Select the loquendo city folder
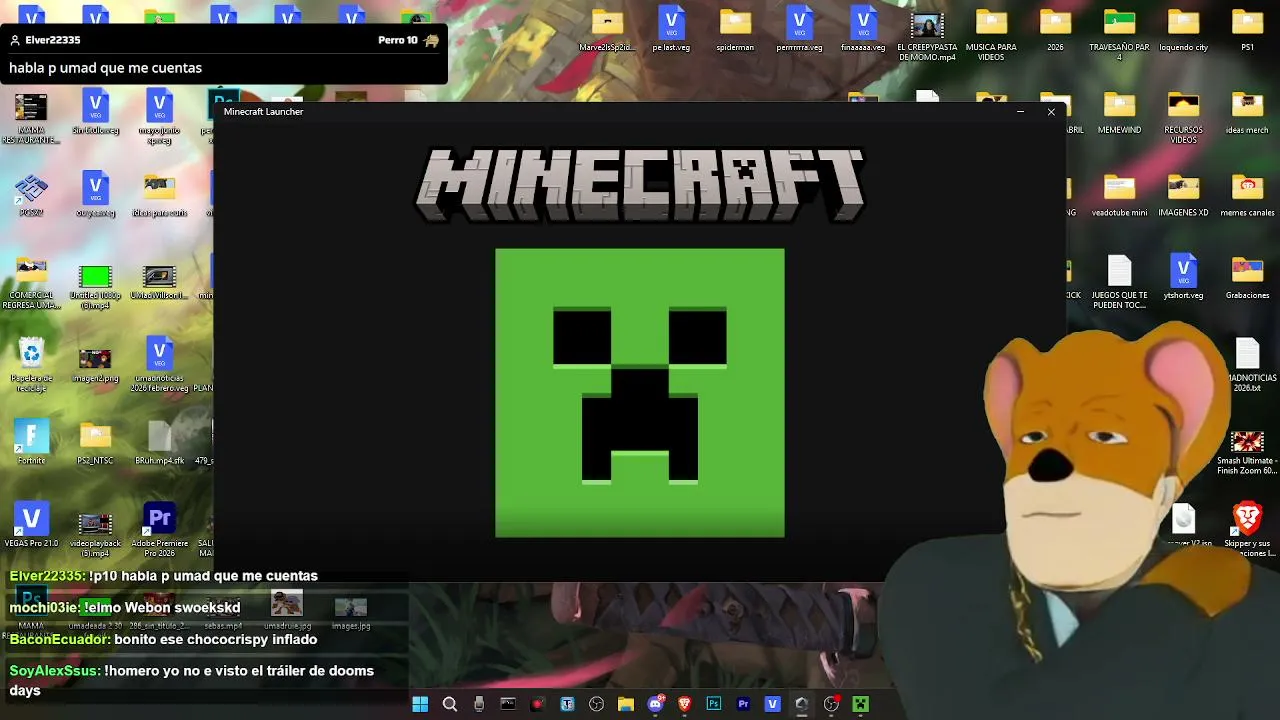The image size is (1280, 720). click(1183, 30)
